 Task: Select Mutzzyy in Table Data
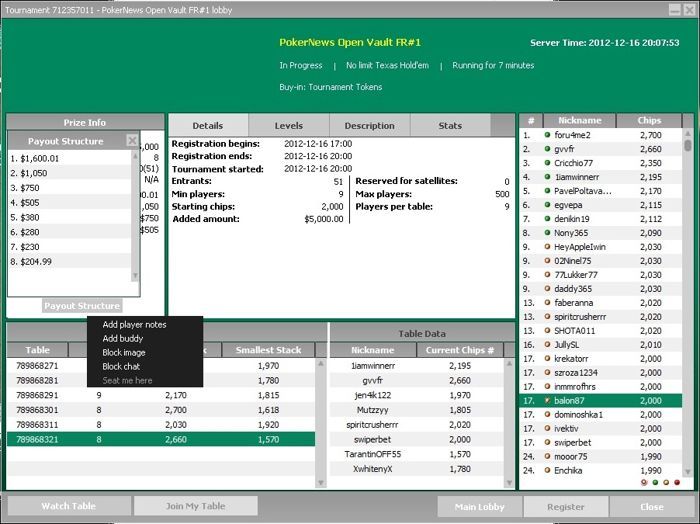[x=417, y=410]
